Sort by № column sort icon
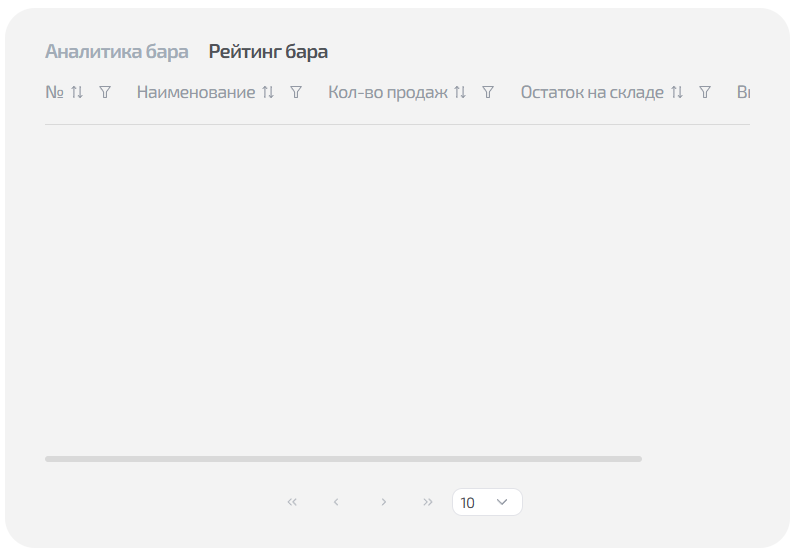 tap(77, 92)
